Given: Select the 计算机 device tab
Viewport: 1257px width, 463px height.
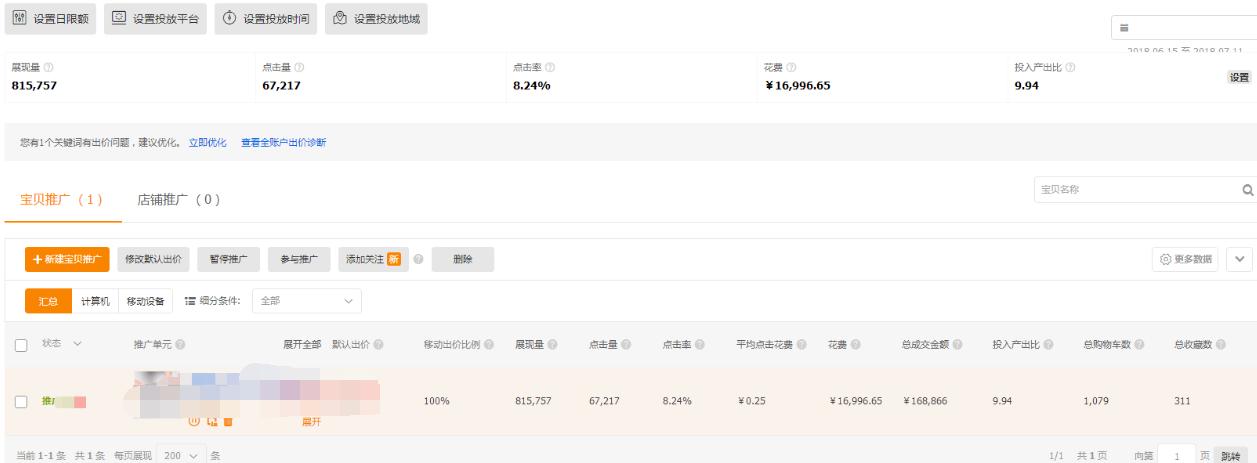Looking at the screenshot, I should pos(95,301).
